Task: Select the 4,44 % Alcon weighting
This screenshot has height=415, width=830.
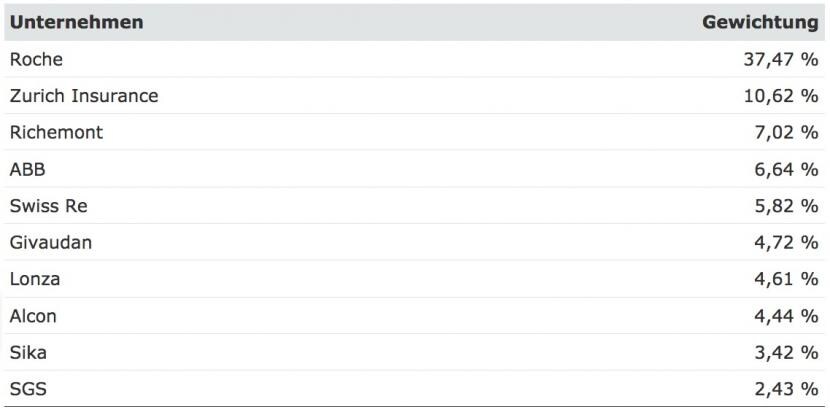Action: [x=786, y=316]
